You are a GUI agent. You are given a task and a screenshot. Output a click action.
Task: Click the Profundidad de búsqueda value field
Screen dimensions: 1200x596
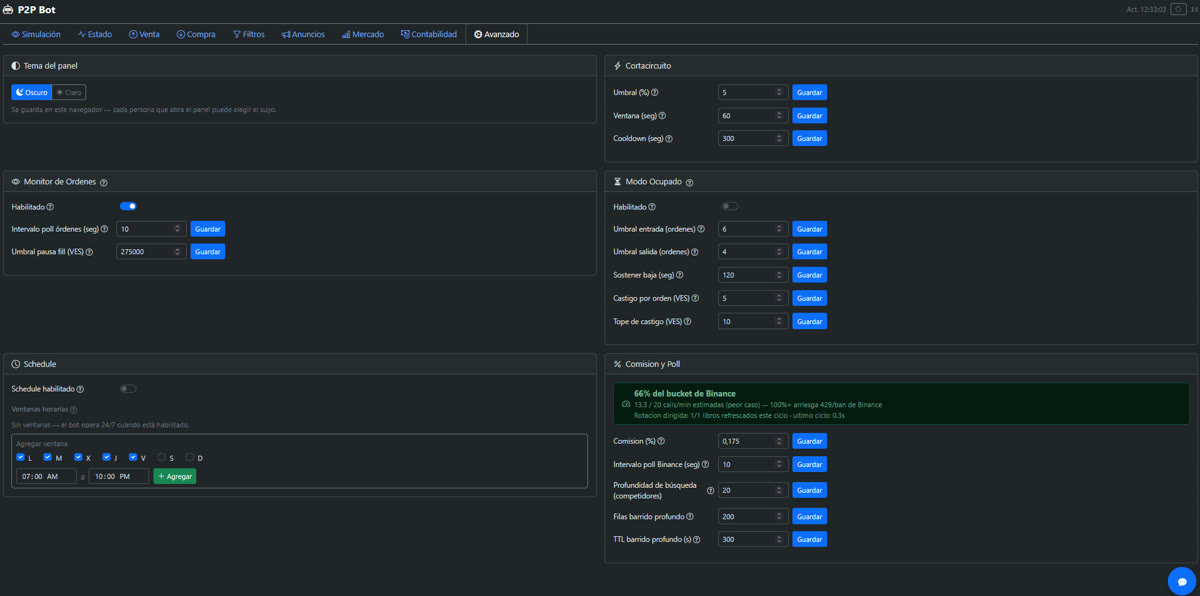[753, 491]
